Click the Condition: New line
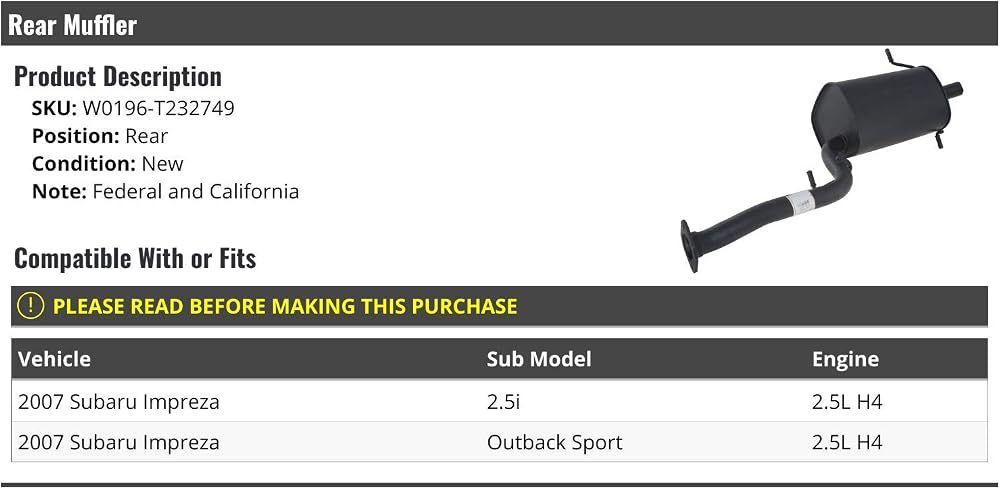Viewport: 1000px width, 489px height. click(108, 164)
